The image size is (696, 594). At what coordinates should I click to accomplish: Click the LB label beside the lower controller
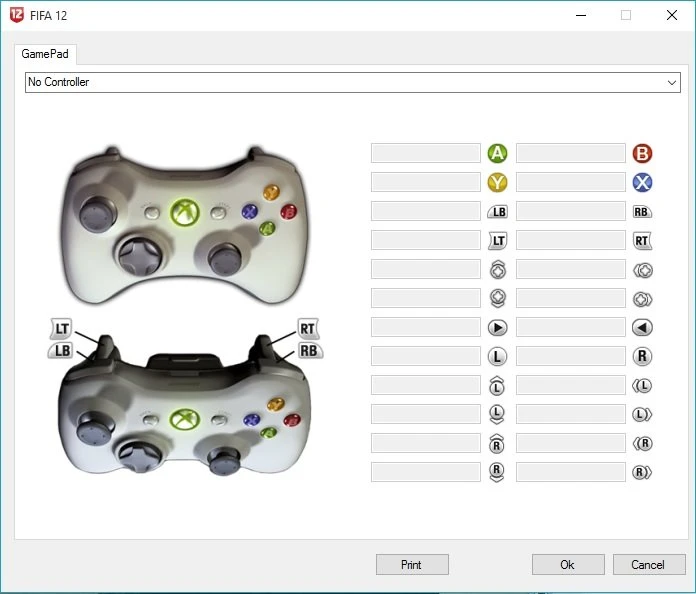click(x=61, y=351)
